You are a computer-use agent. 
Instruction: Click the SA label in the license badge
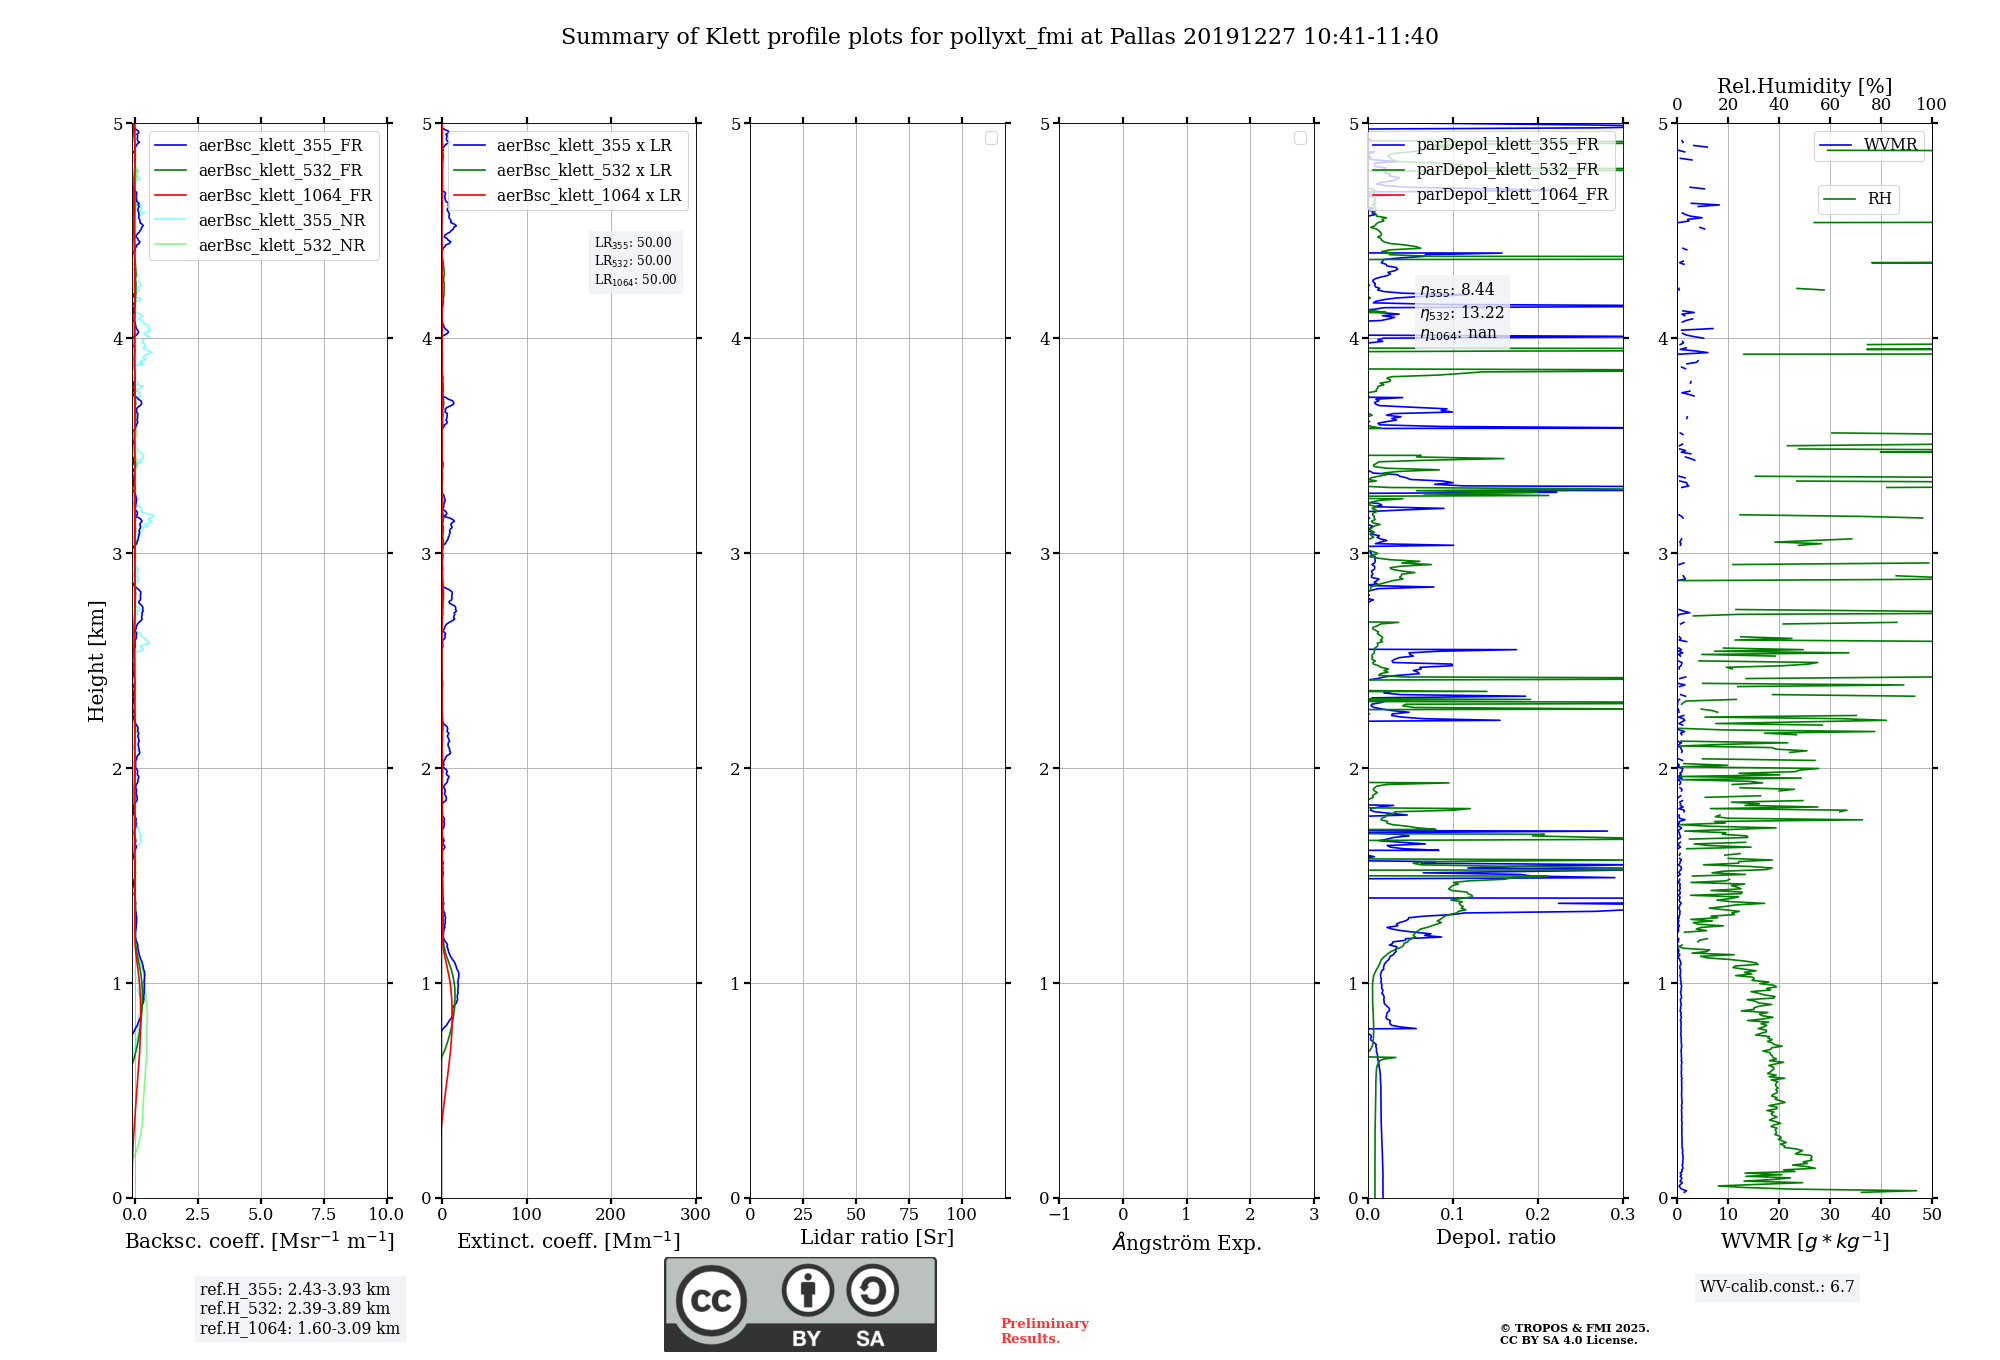coord(870,1339)
